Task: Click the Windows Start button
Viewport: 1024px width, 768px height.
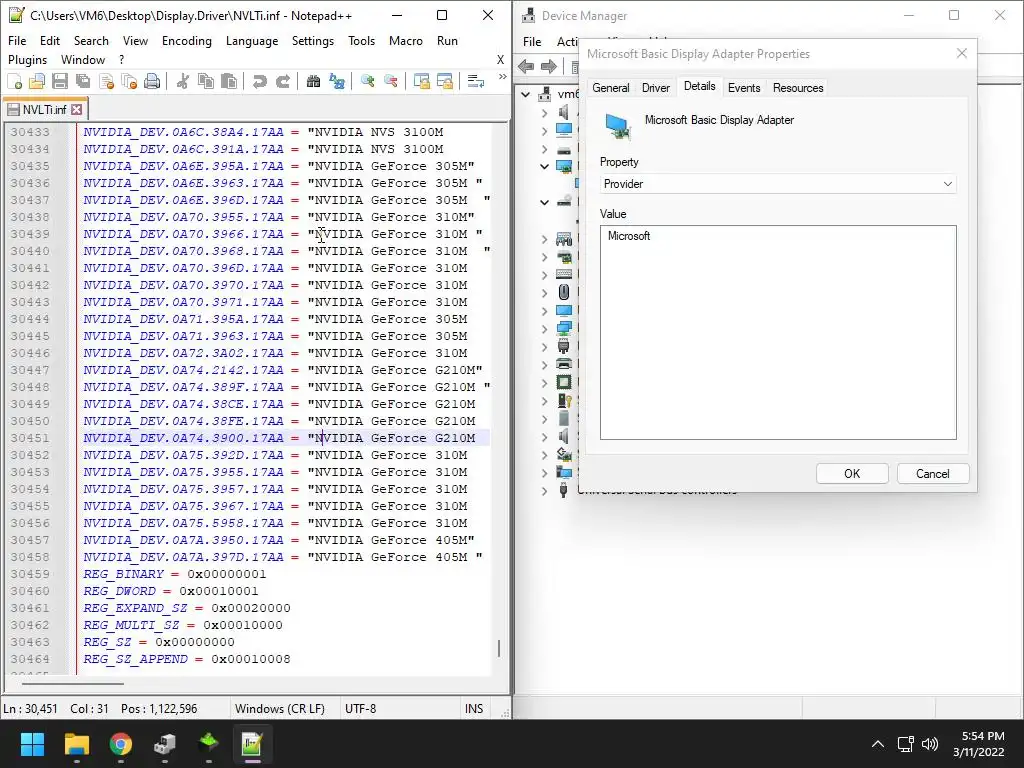Action: (x=32, y=744)
